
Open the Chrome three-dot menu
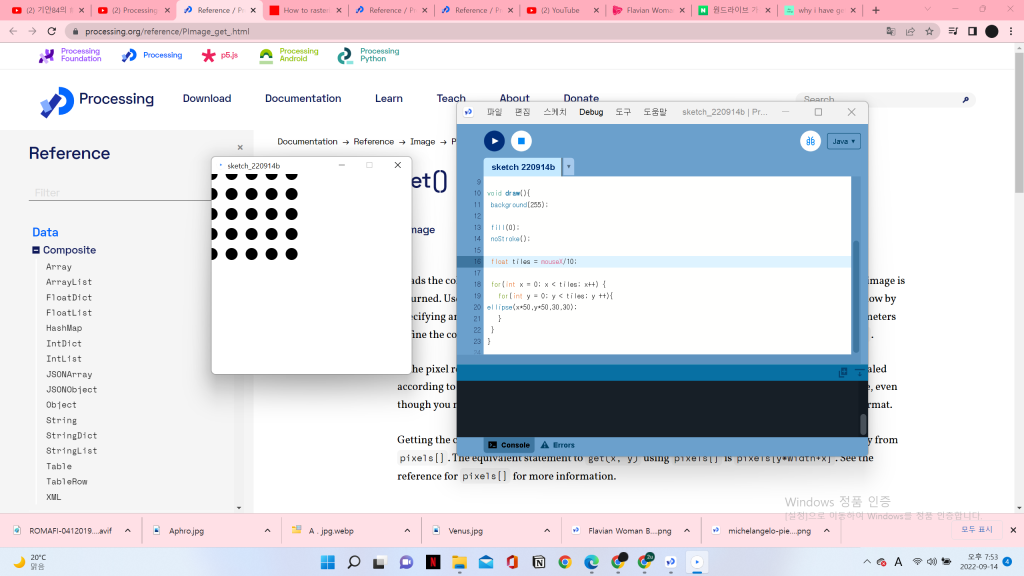(1011, 31)
